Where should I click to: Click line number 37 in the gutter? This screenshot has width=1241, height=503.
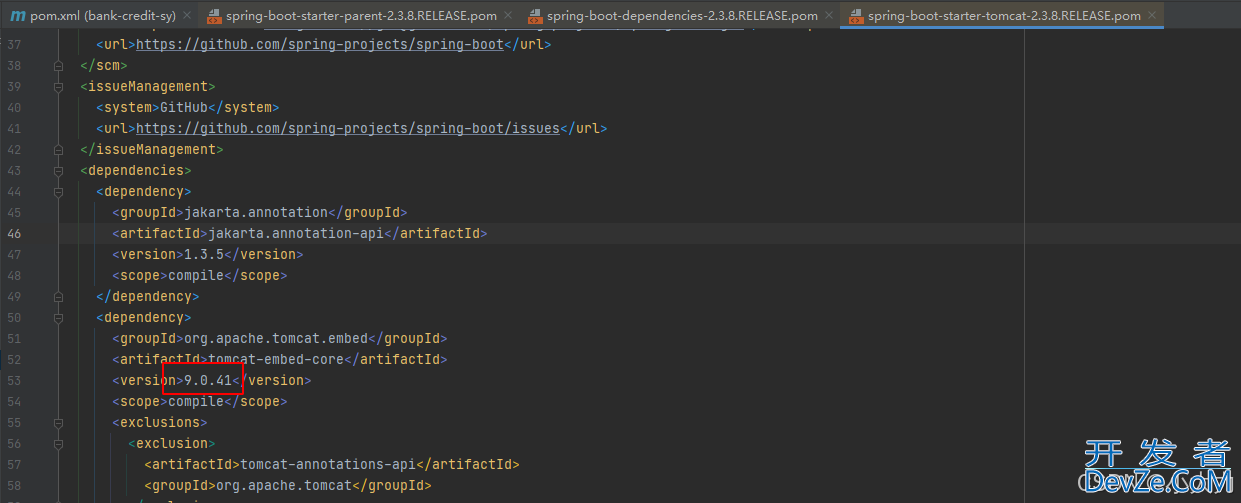[x=13, y=44]
